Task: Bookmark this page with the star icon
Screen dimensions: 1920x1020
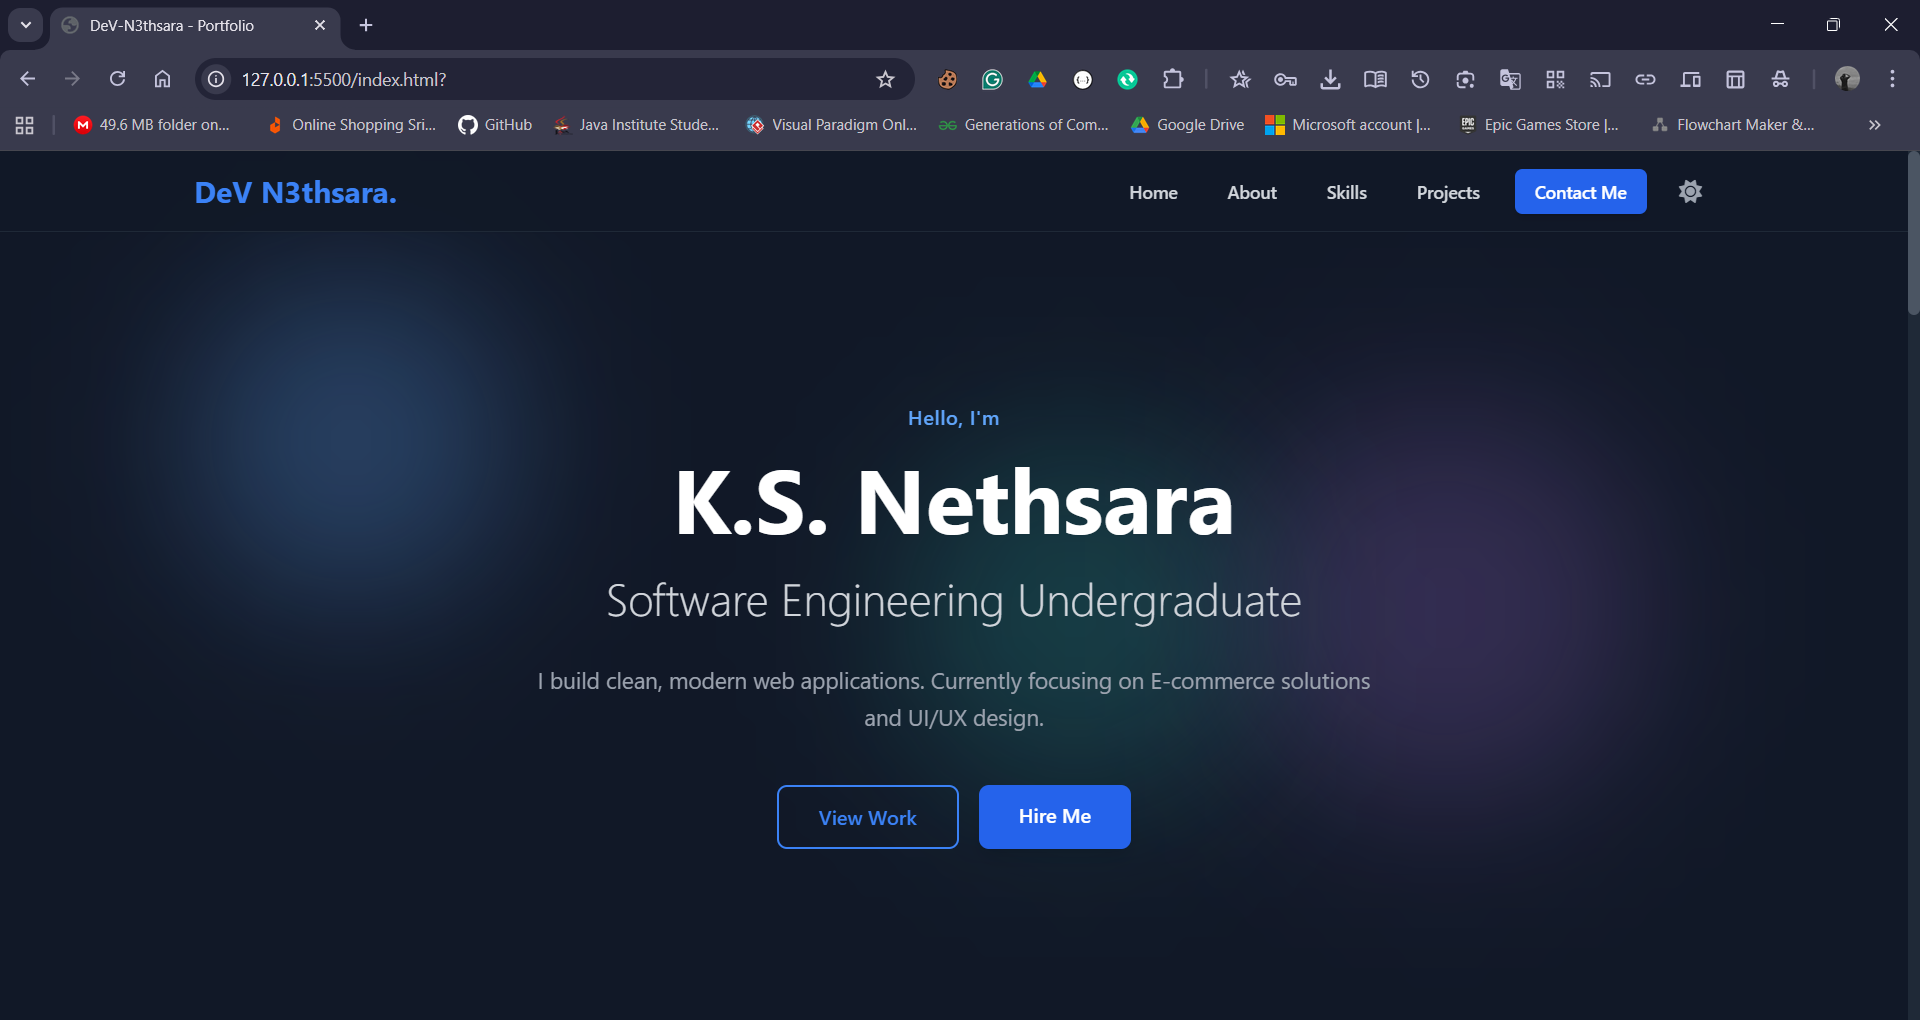Action: 886,79
